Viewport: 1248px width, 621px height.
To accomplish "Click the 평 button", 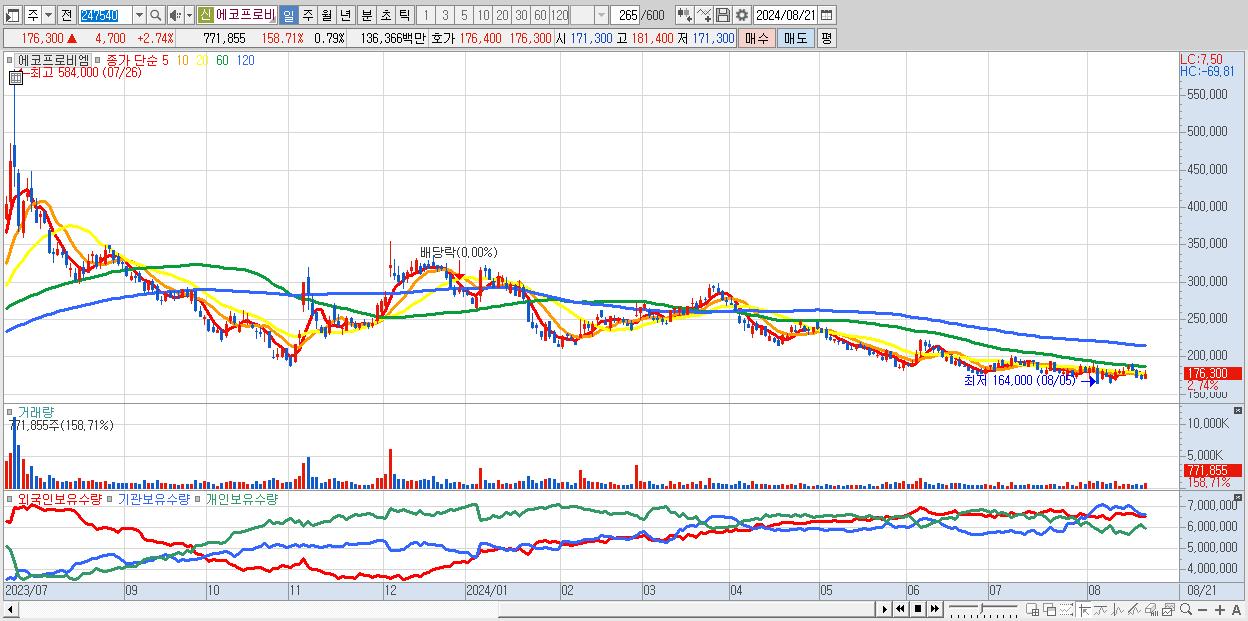I will click(x=827, y=38).
